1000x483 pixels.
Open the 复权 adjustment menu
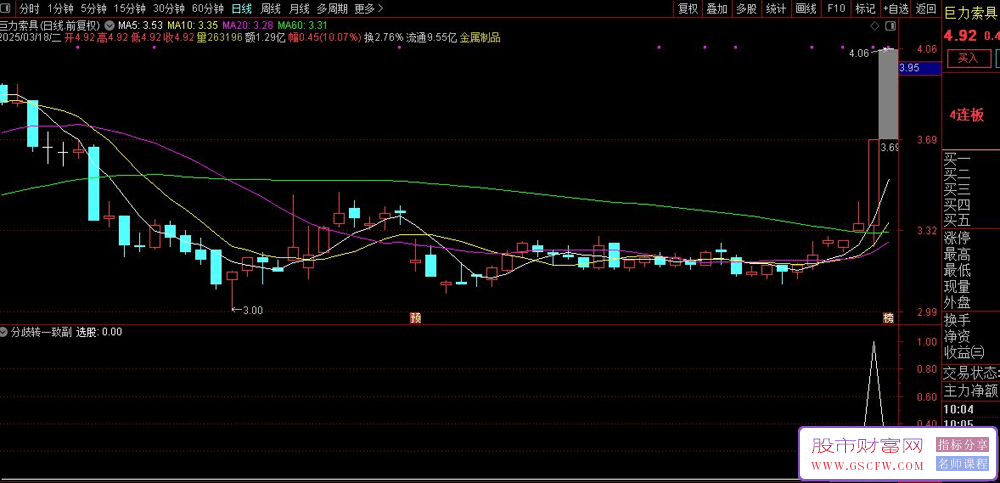[688, 8]
